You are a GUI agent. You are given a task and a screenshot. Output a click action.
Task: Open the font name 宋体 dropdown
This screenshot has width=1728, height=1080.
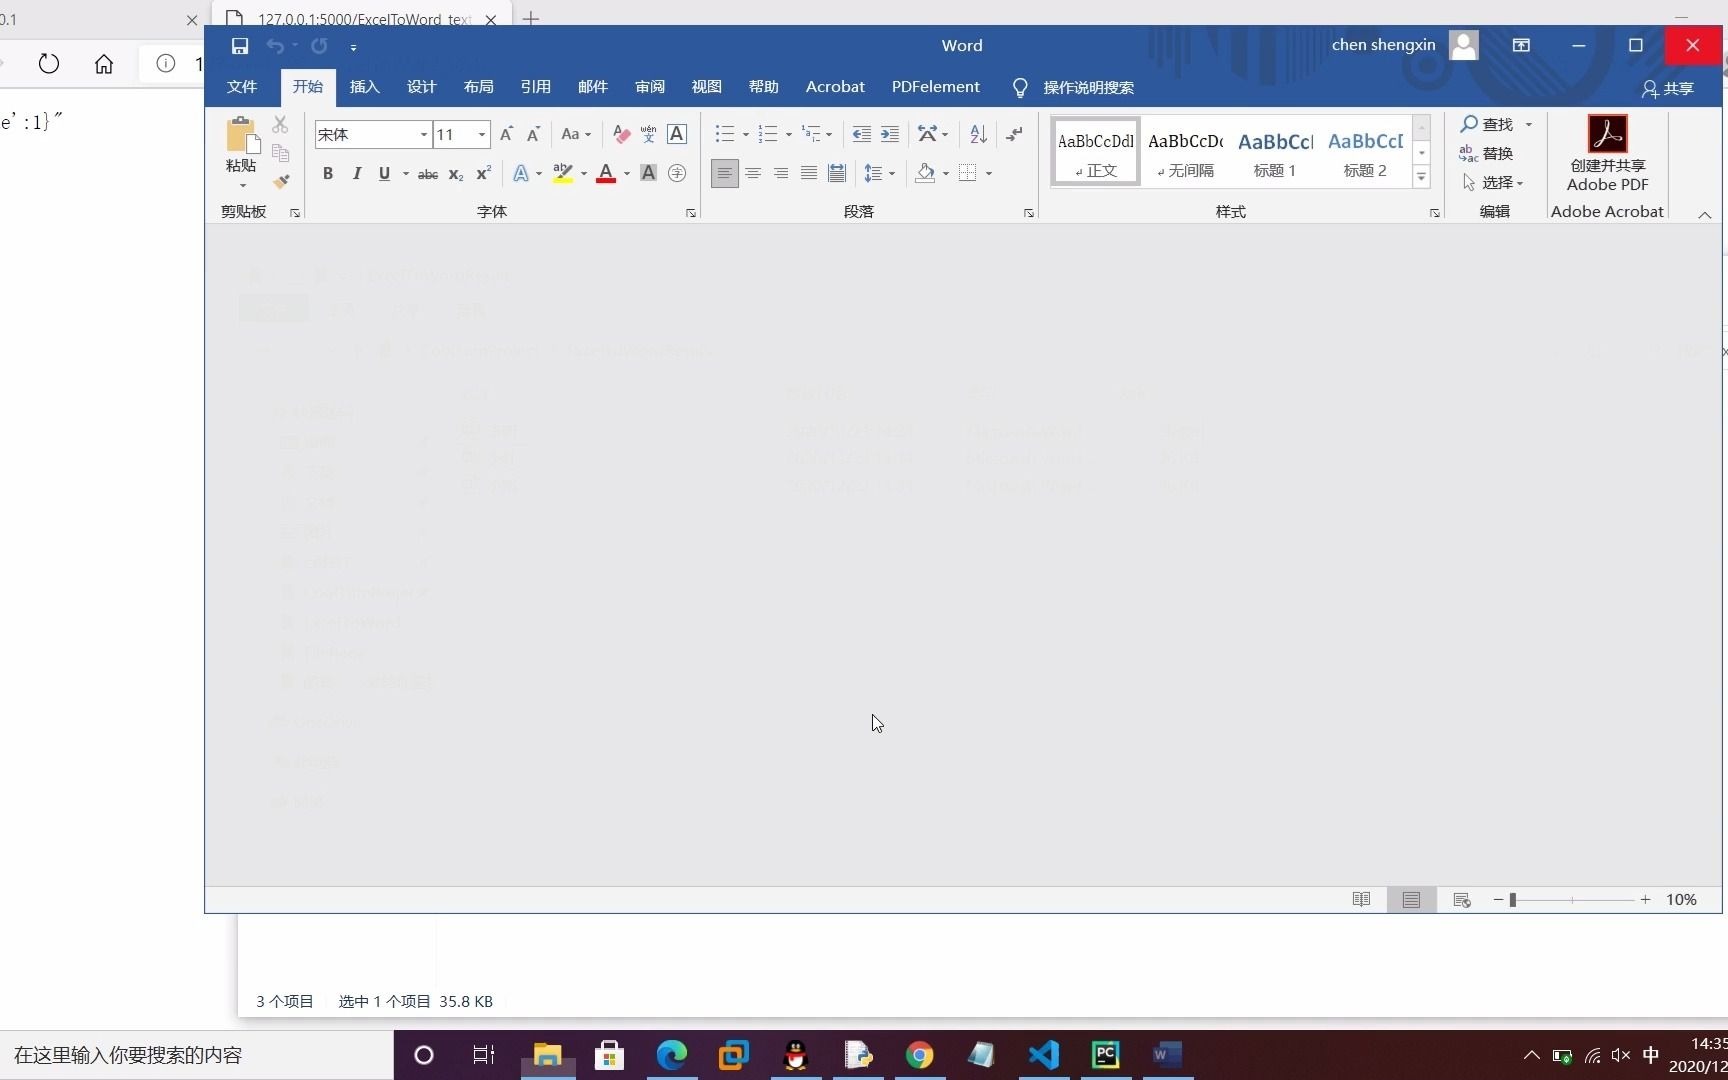424,134
